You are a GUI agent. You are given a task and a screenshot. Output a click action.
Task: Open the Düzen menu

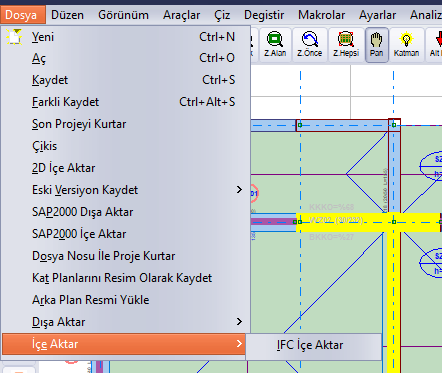click(67, 15)
